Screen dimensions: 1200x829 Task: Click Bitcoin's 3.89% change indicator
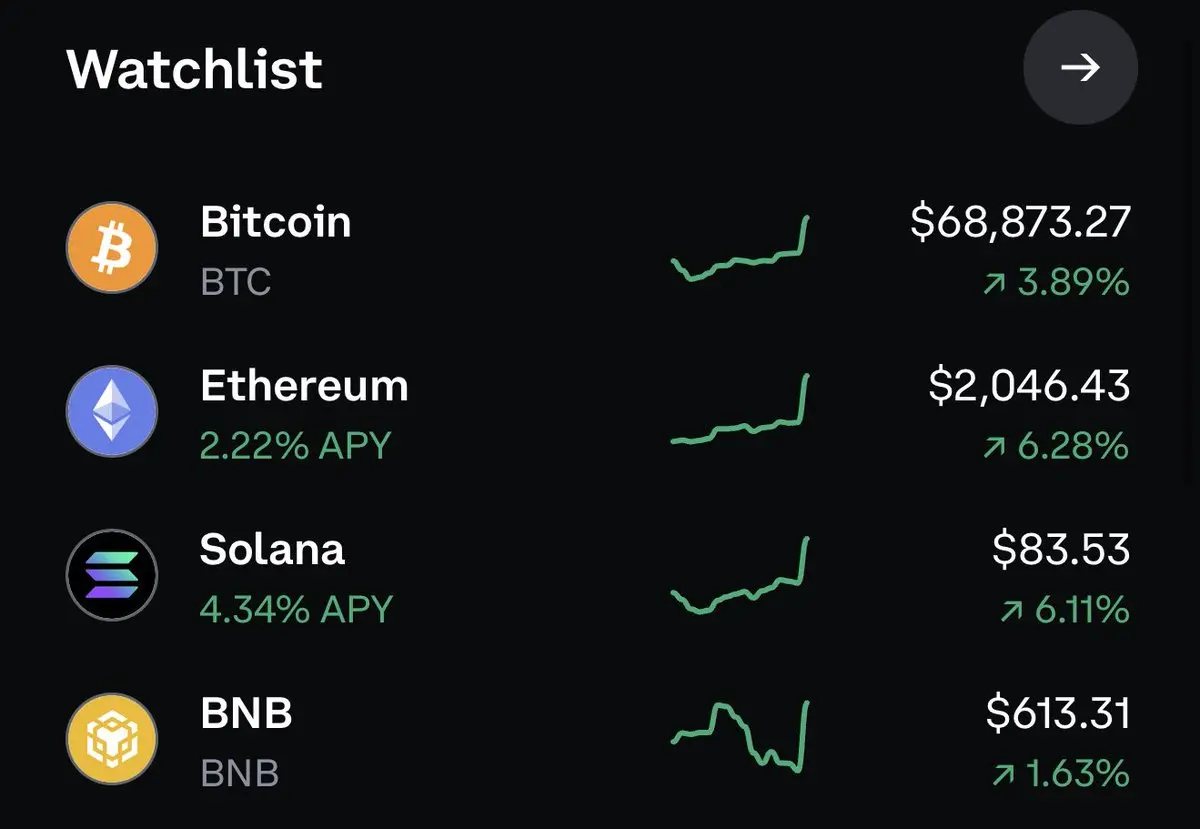pos(1056,284)
